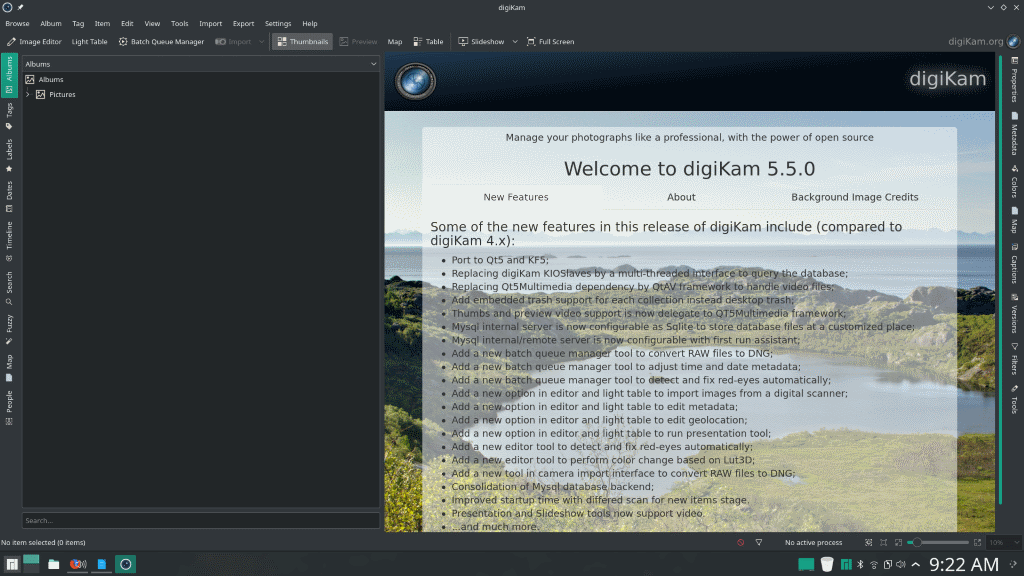Switch to Table view mode

[x=427, y=41]
